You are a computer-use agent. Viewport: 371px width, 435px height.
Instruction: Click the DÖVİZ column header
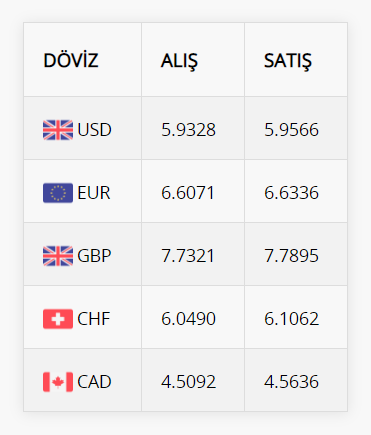point(71,60)
